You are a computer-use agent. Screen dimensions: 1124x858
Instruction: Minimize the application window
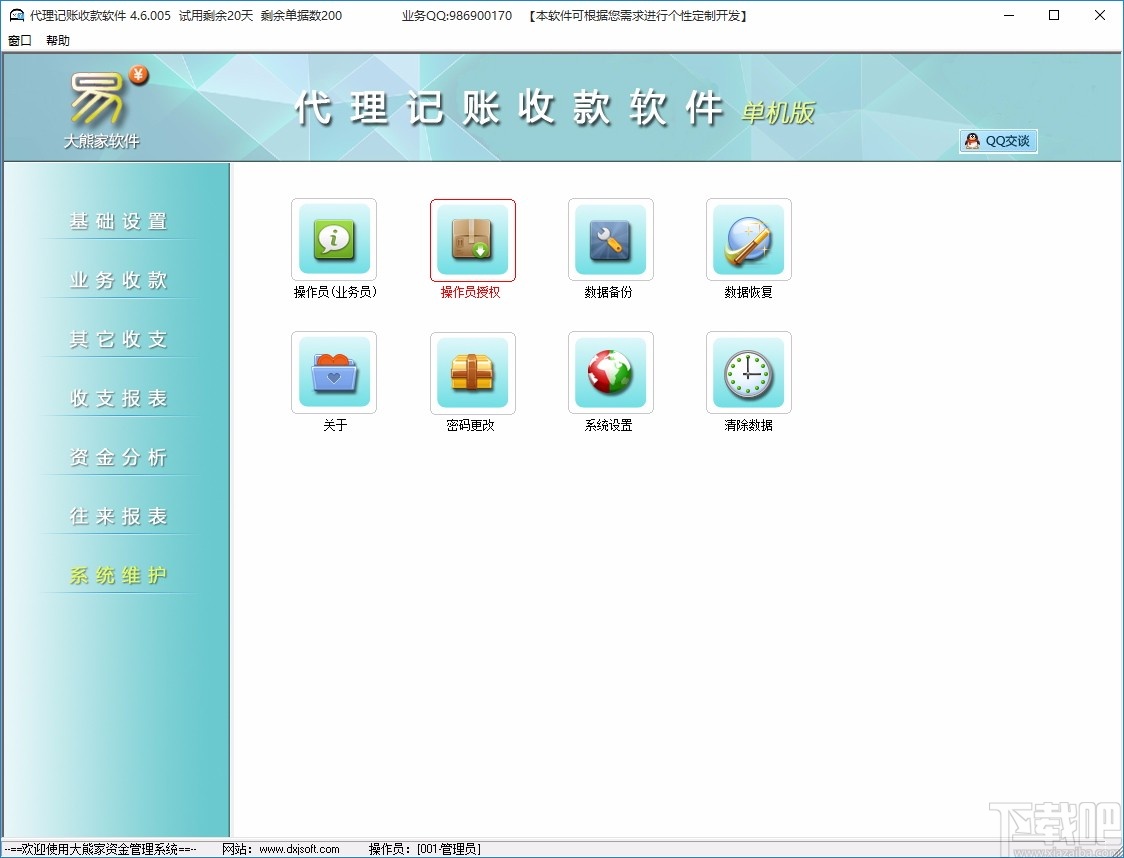click(x=1009, y=15)
